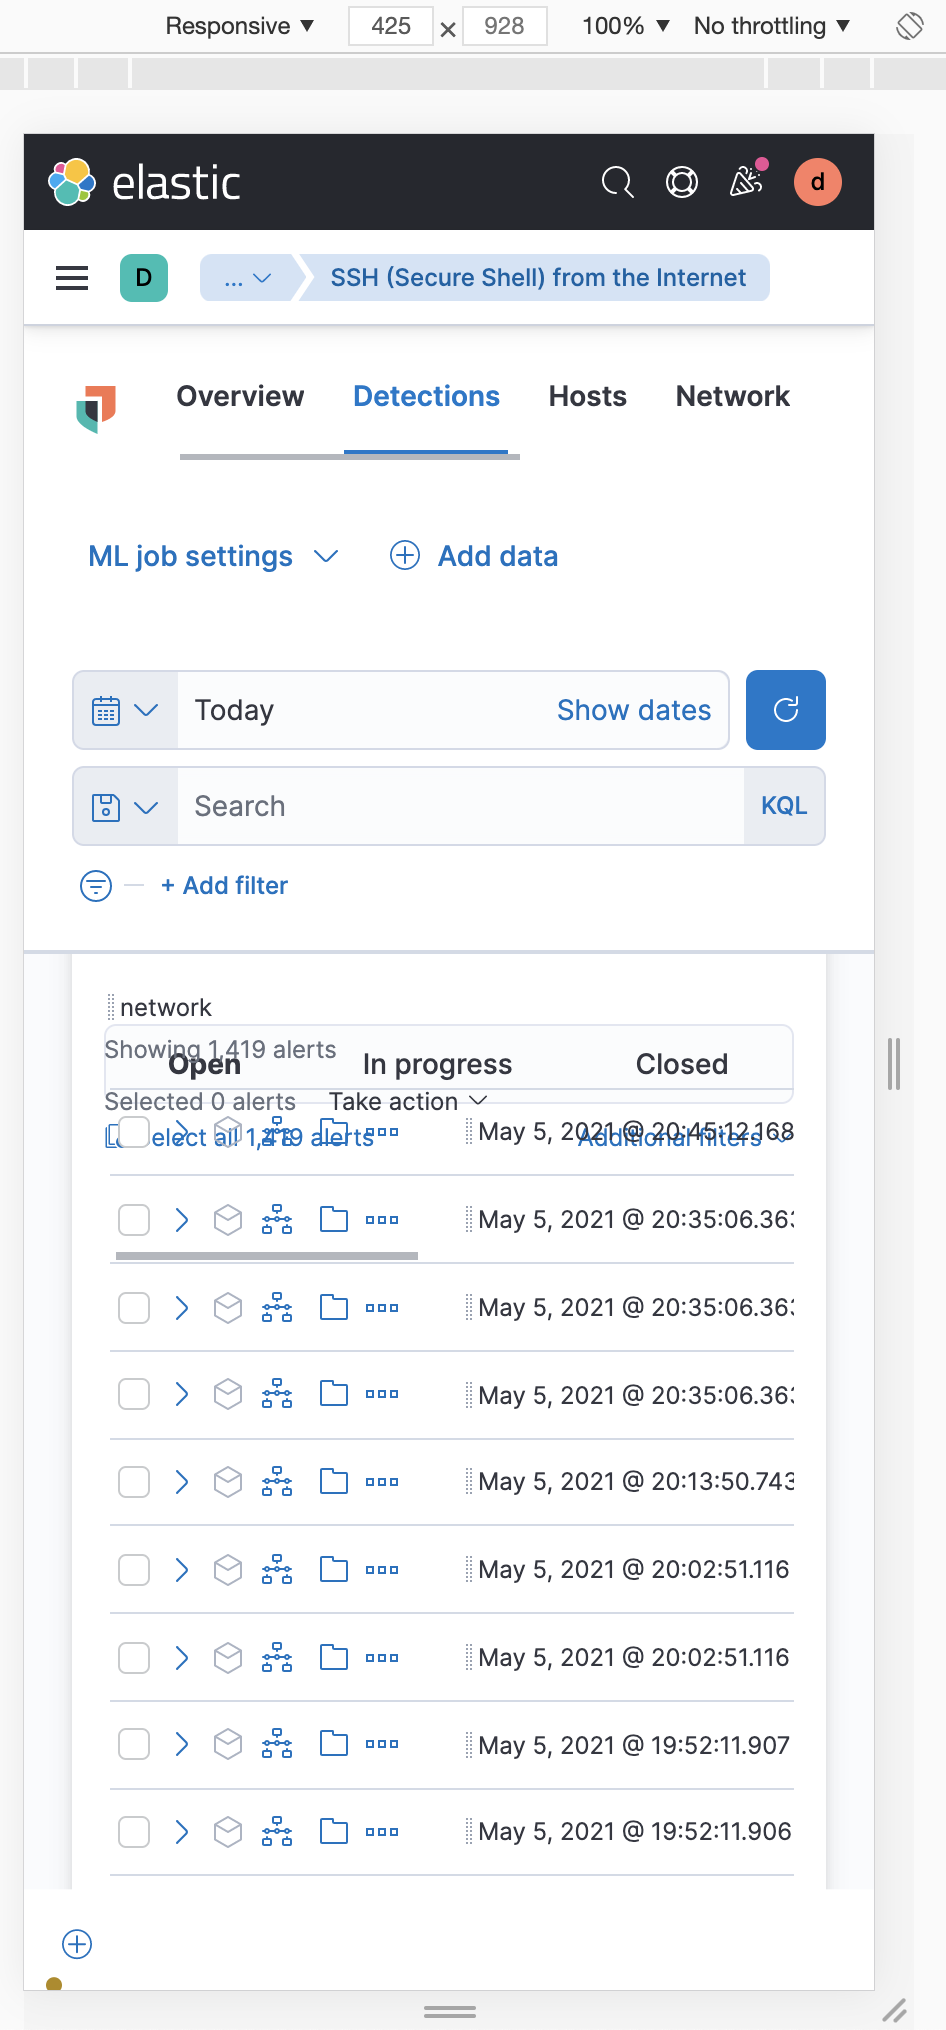This screenshot has height=2030, width=946.
Task: Open more actions dots in 19:52:11.907 row
Action: [382, 1744]
